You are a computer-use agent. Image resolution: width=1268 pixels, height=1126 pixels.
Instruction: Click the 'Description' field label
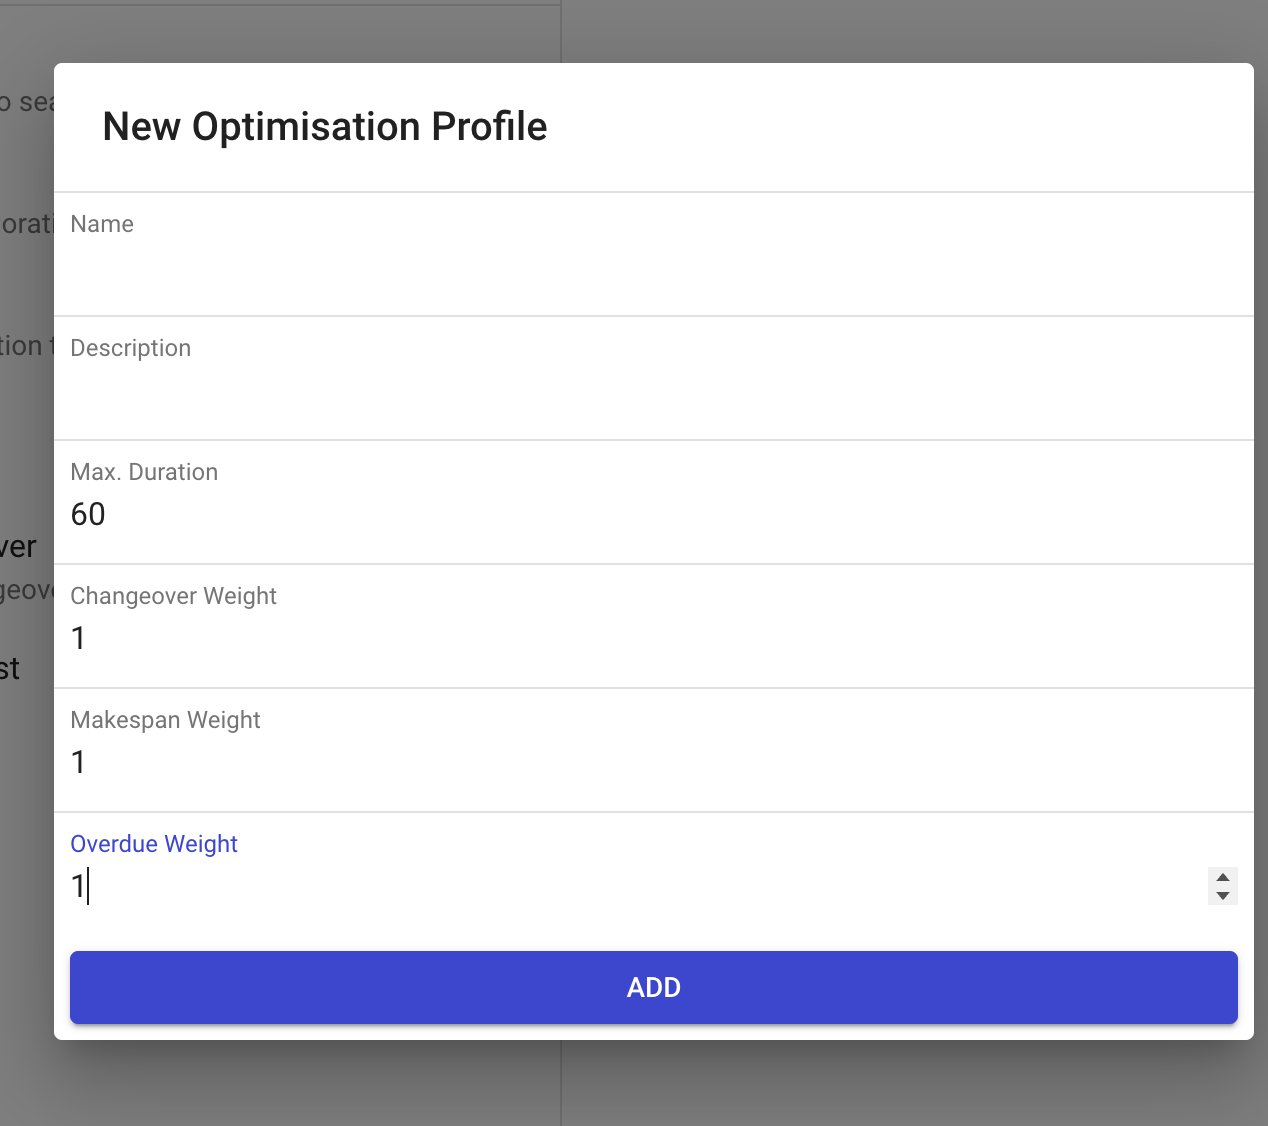(130, 348)
